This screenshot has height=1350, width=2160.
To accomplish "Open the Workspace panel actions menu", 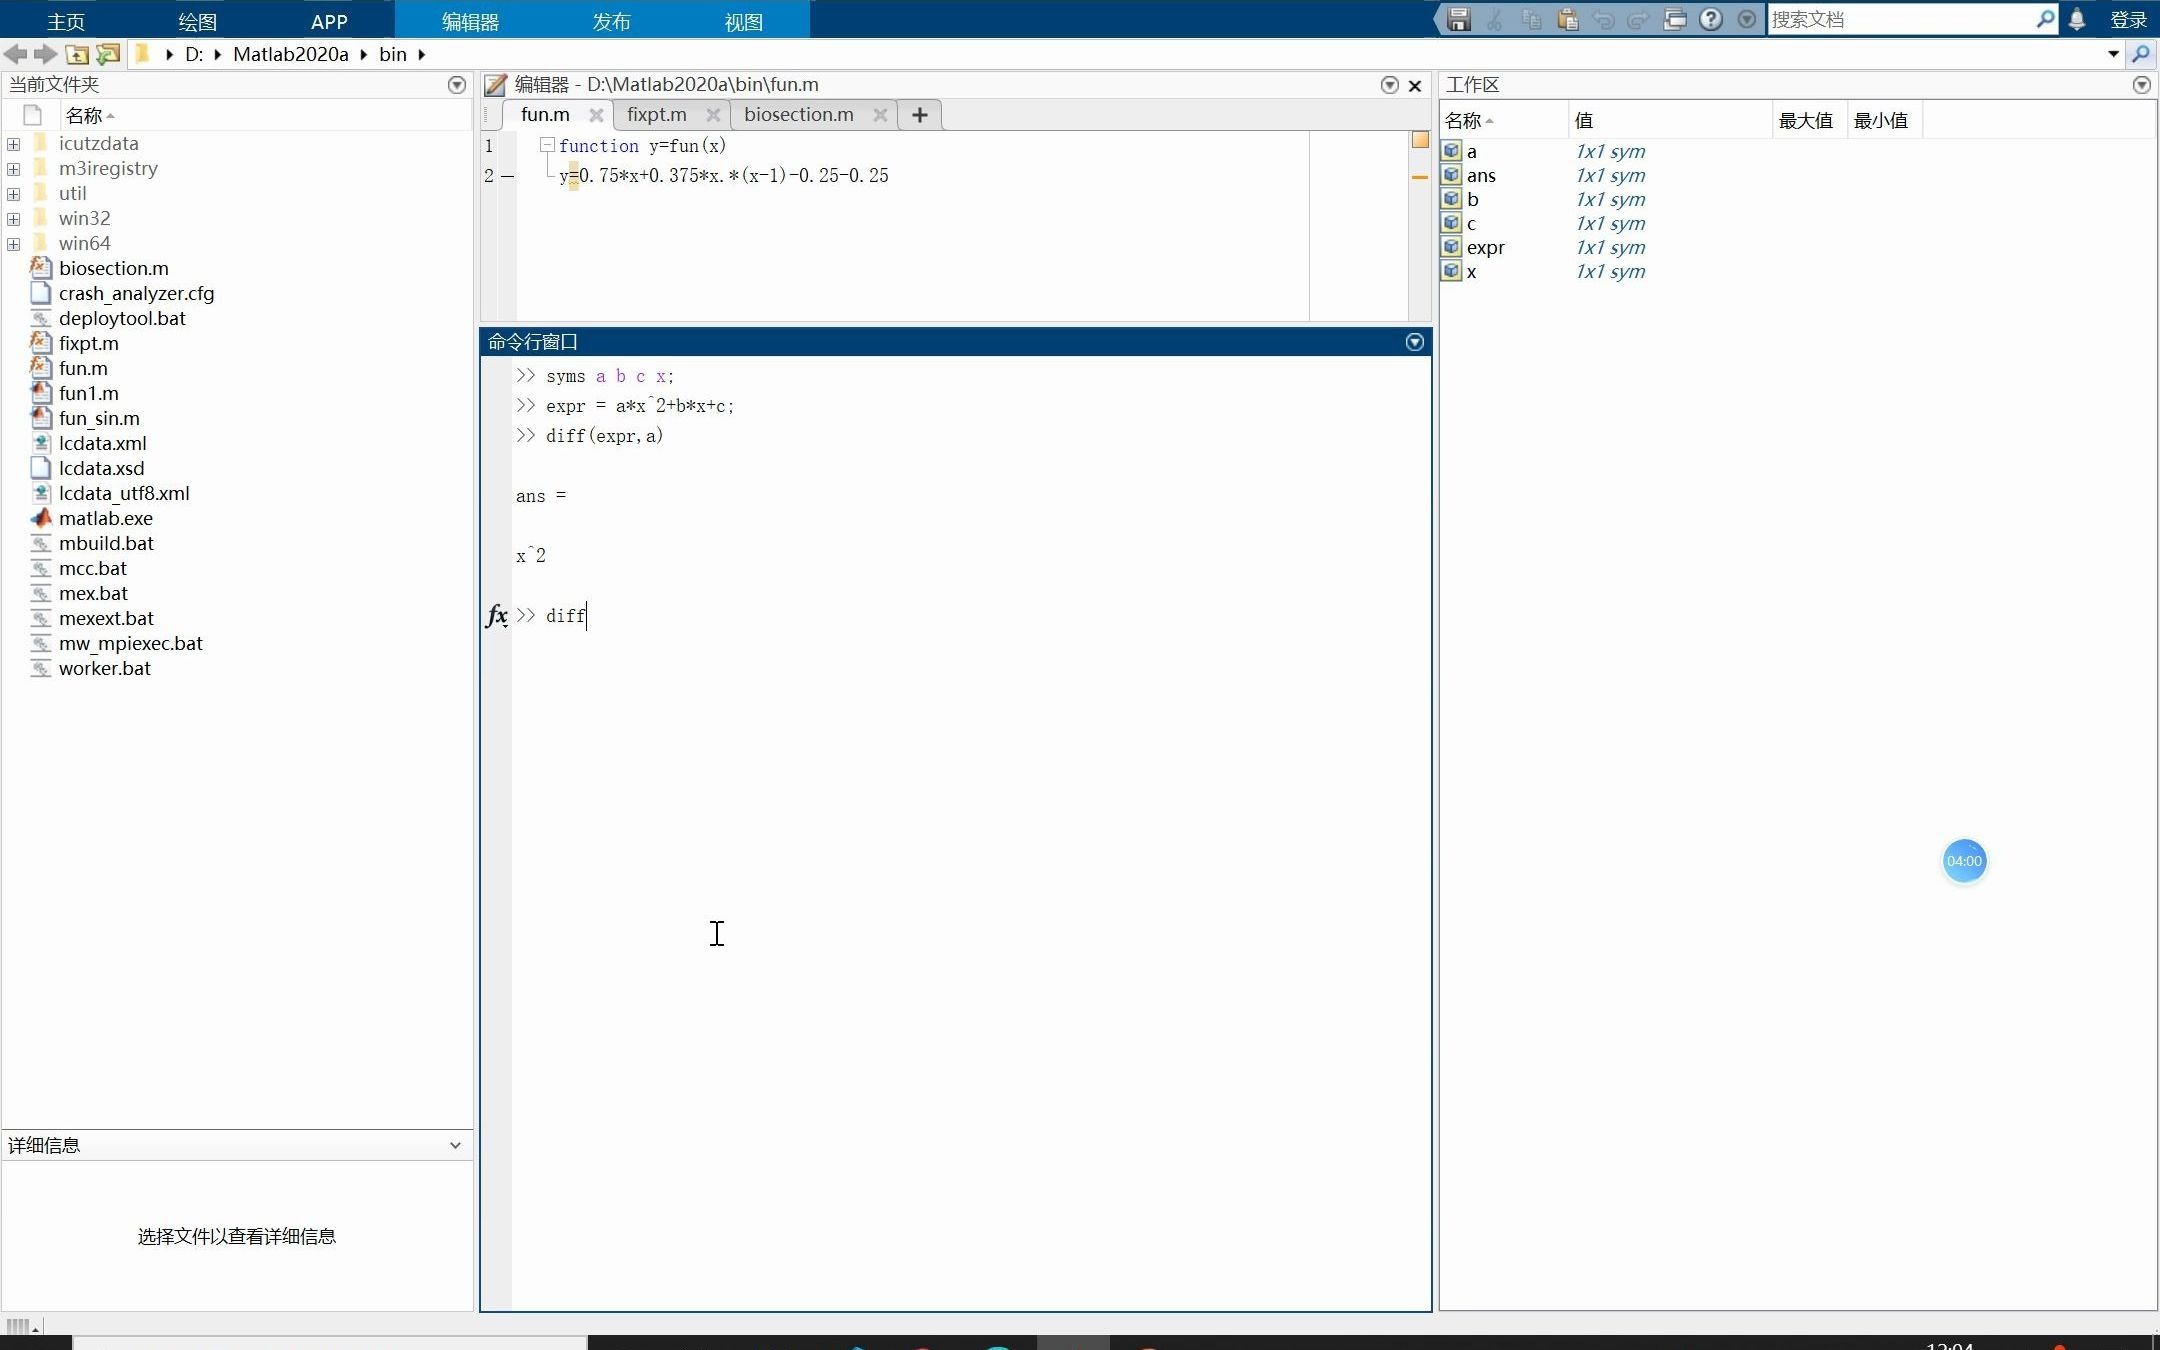I will (x=2141, y=85).
